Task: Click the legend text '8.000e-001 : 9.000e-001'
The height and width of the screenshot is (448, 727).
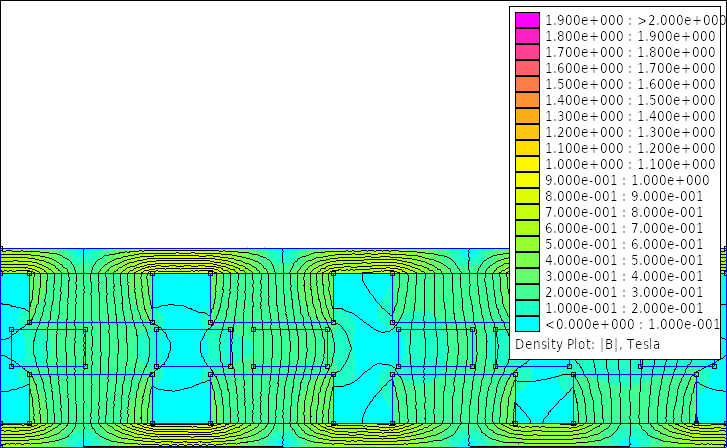Action: (x=624, y=196)
